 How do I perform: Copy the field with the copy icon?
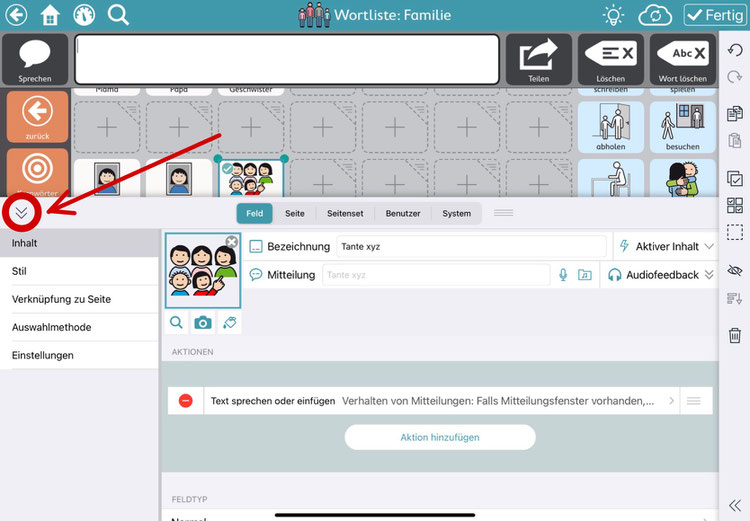coord(735,114)
